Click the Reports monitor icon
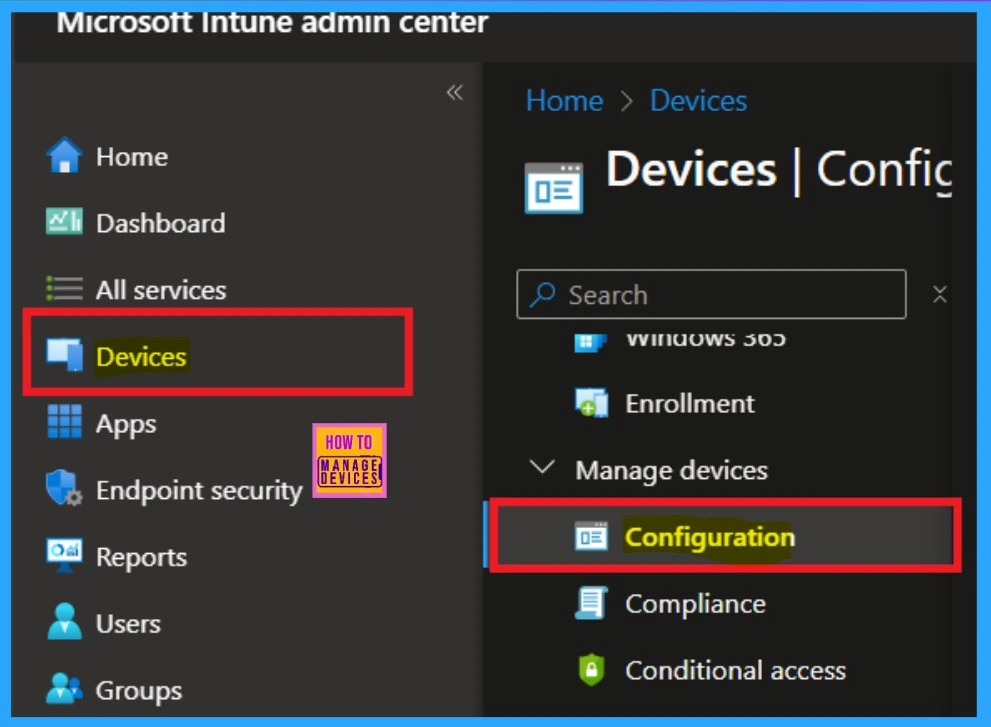This screenshot has height=727, width=991. click(64, 555)
